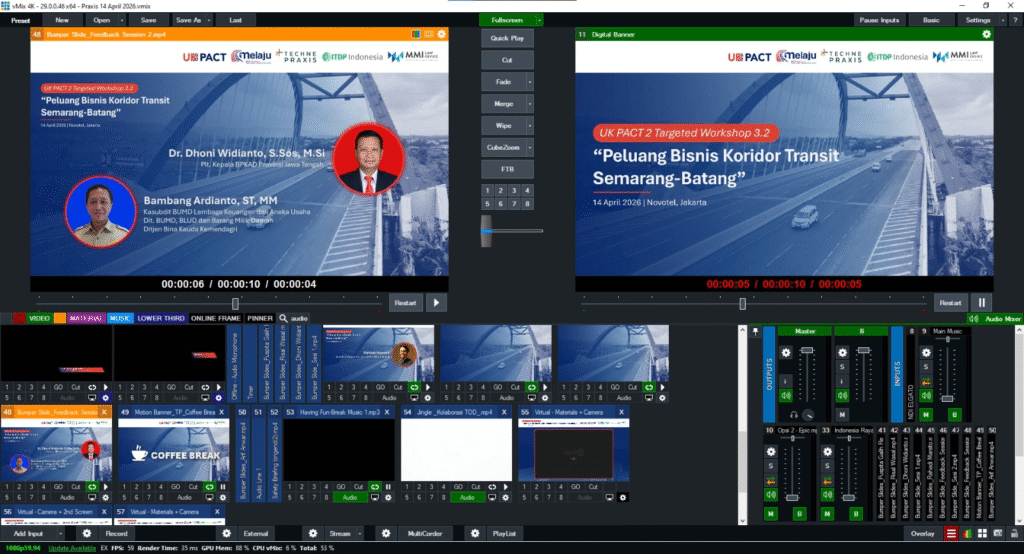Click the play icon under Preview window
Image resolution: width=1024 pixels, height=554 pixels.
pos(437,302)
